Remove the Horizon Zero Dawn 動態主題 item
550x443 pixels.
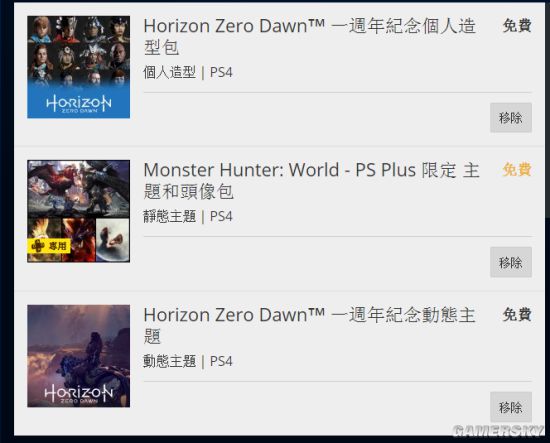pos(511,407)
